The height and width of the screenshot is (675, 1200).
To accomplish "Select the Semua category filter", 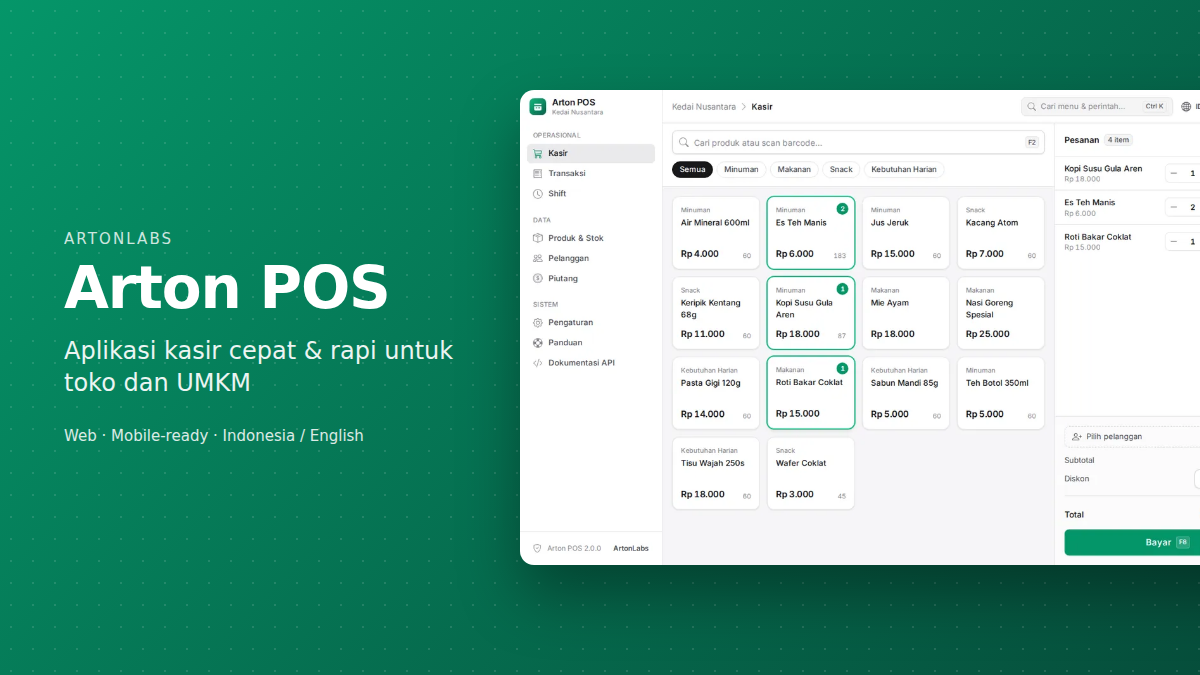I will [692, 169].
